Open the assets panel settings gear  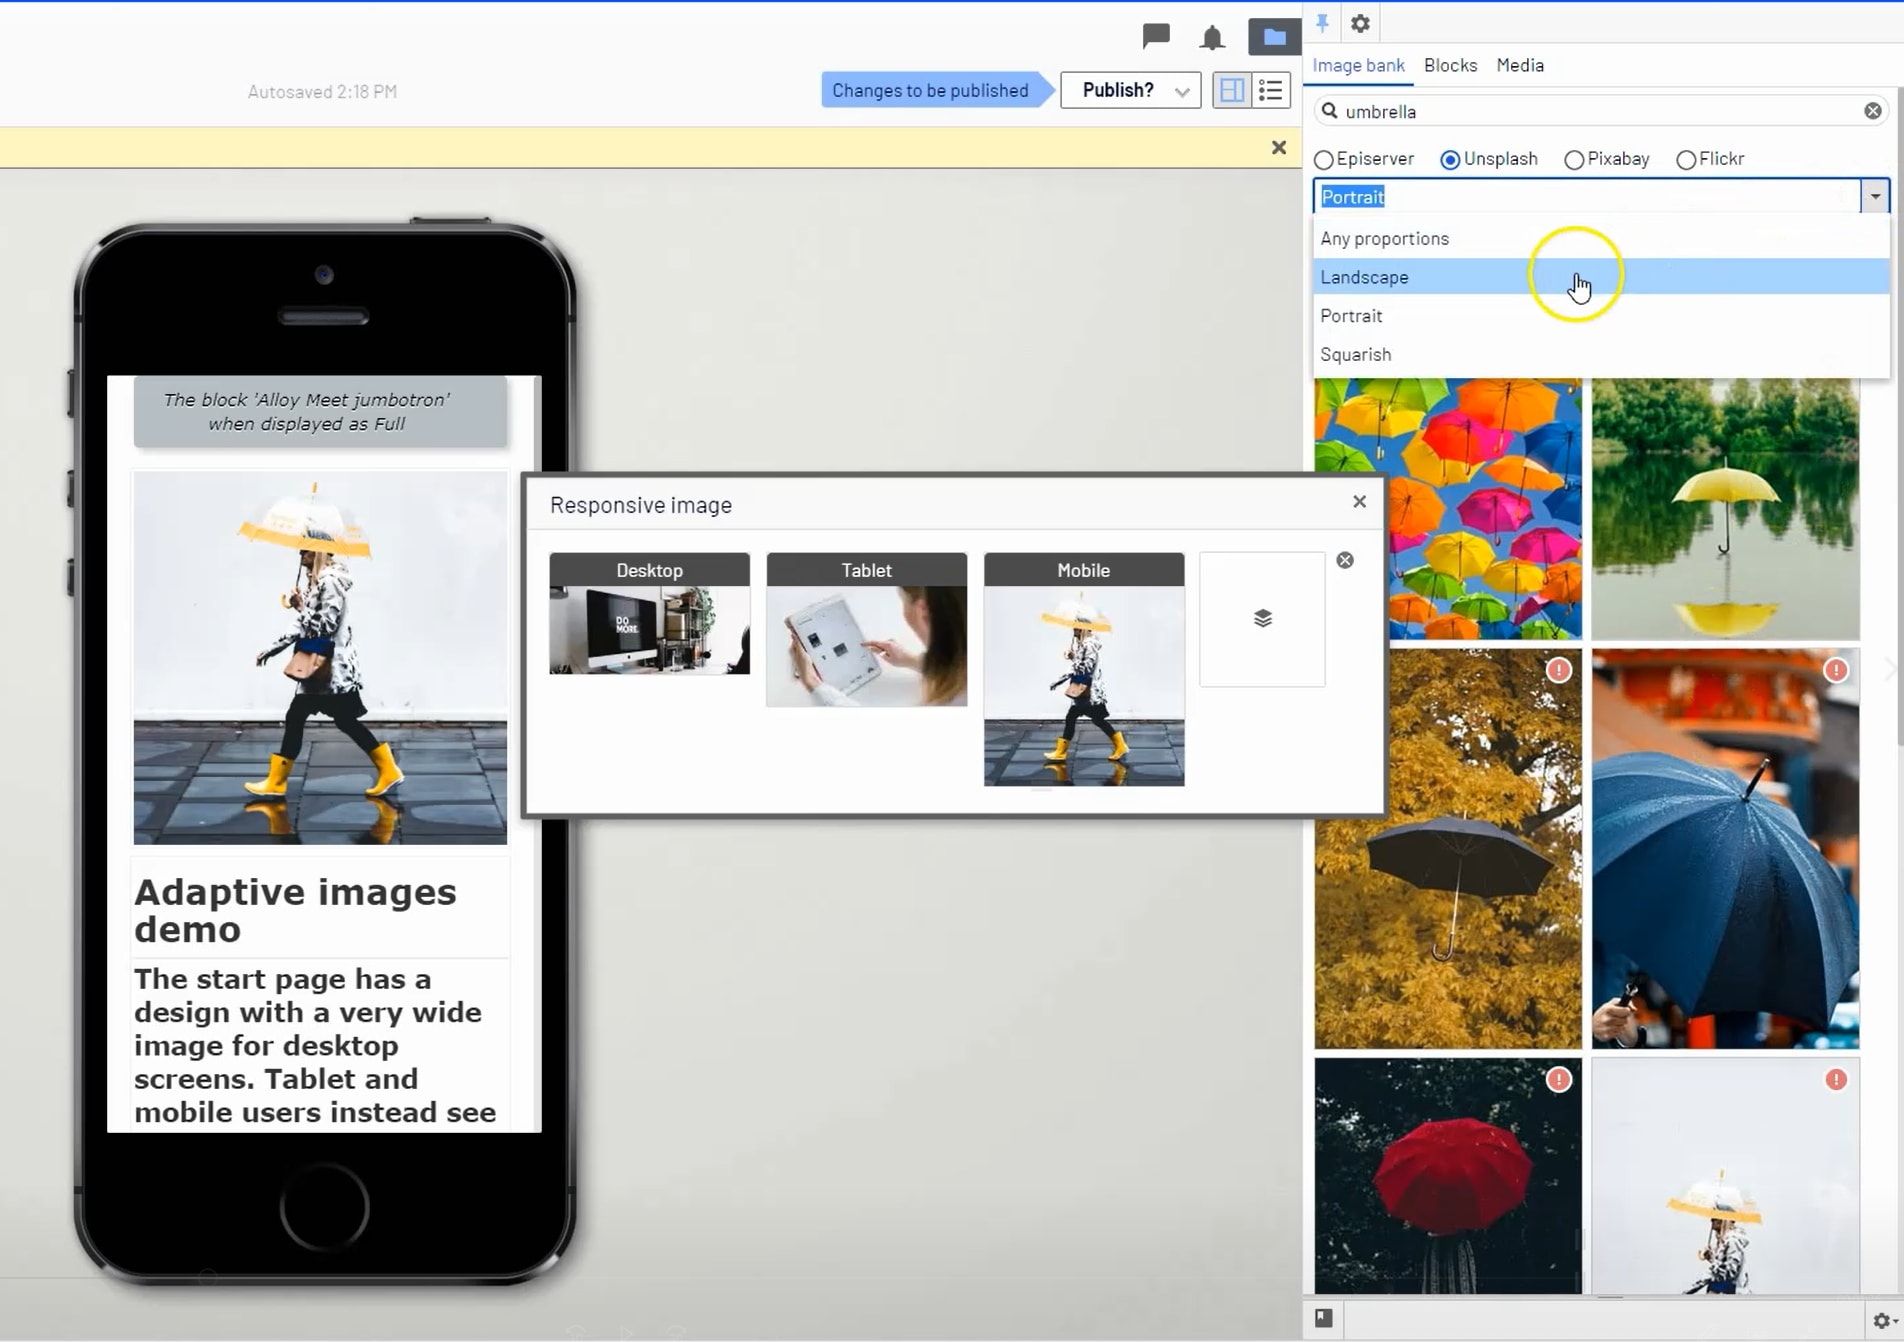click(x=1359, y=22)
